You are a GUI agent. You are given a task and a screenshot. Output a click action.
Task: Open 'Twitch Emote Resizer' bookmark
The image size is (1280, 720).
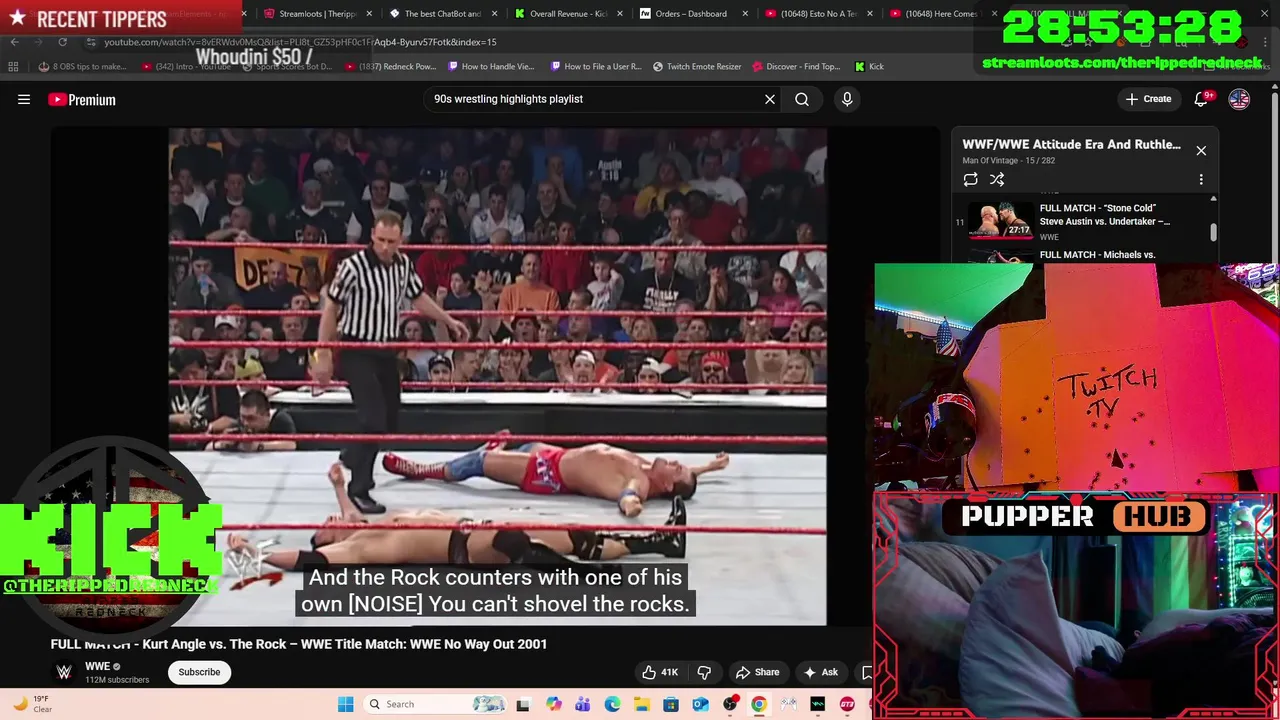click(x=697, y=66)
